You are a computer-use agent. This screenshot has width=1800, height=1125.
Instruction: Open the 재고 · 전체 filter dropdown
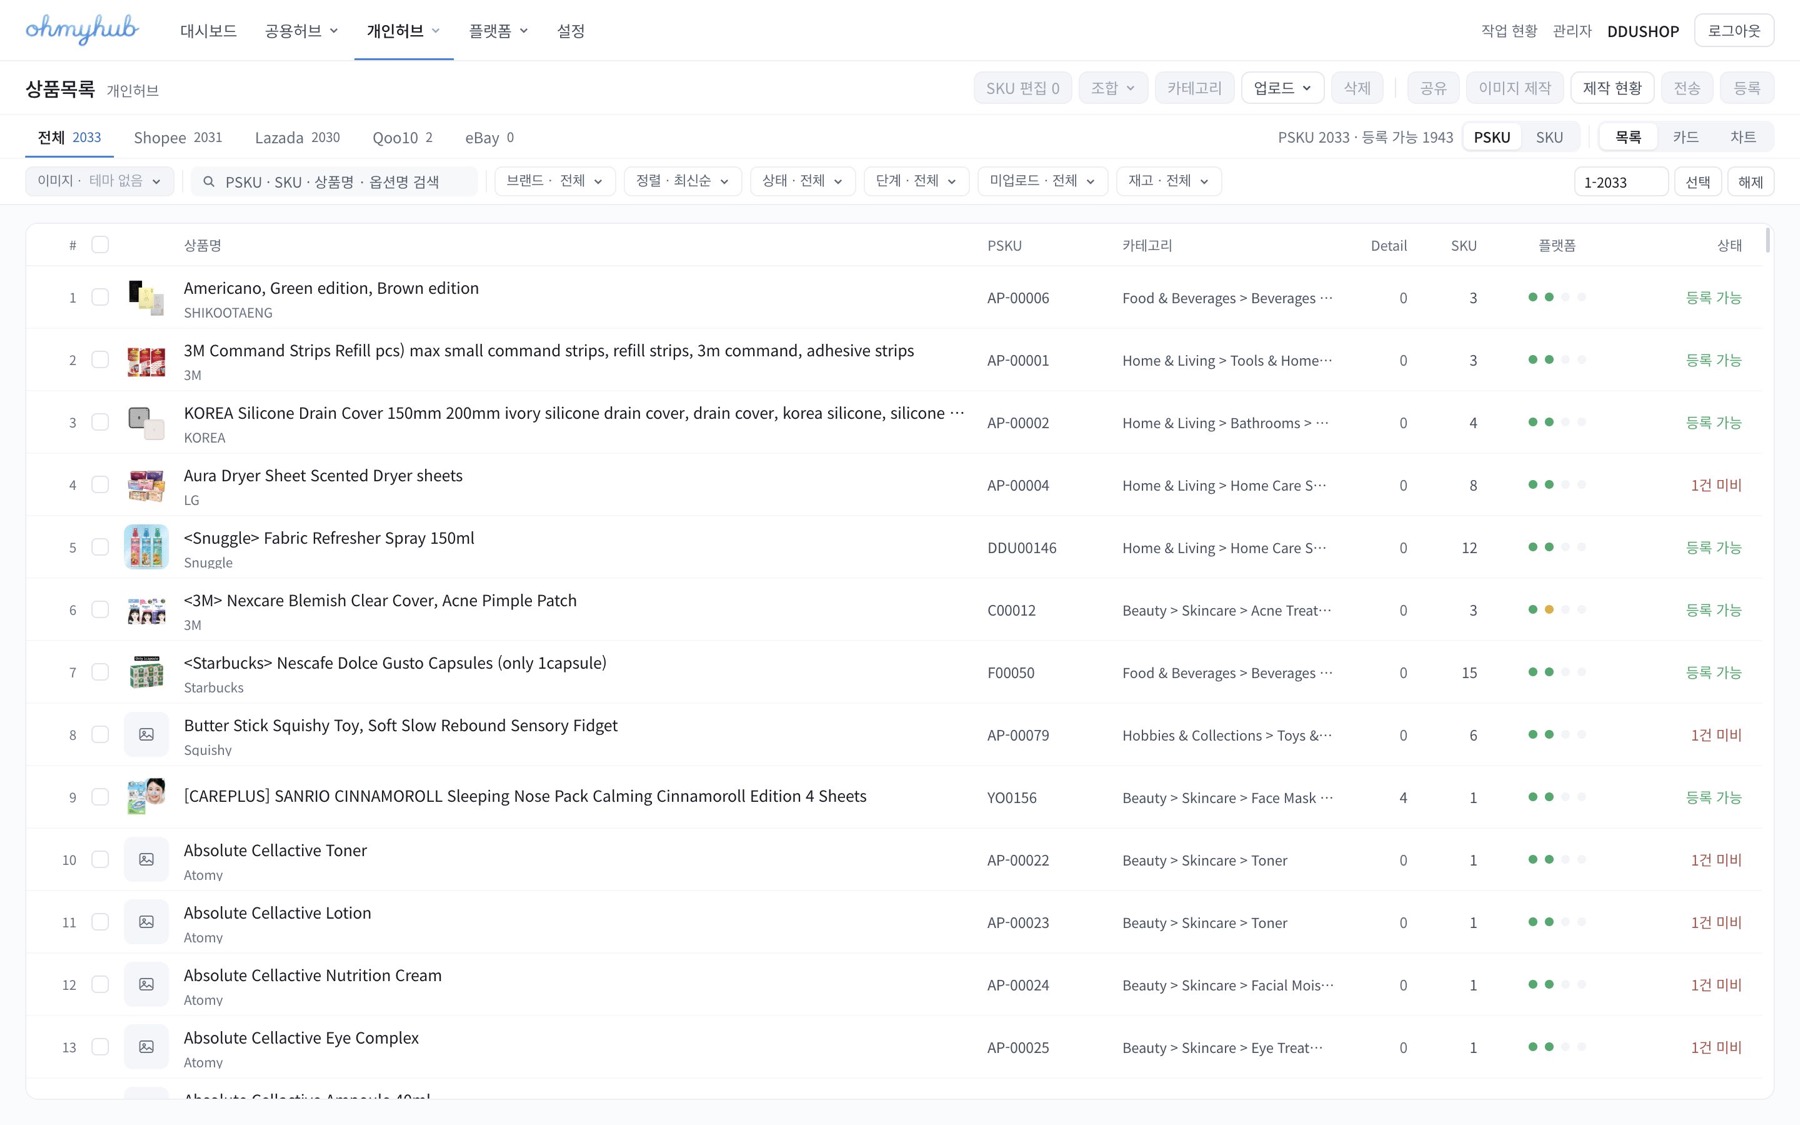click(x=1168, y=181)
